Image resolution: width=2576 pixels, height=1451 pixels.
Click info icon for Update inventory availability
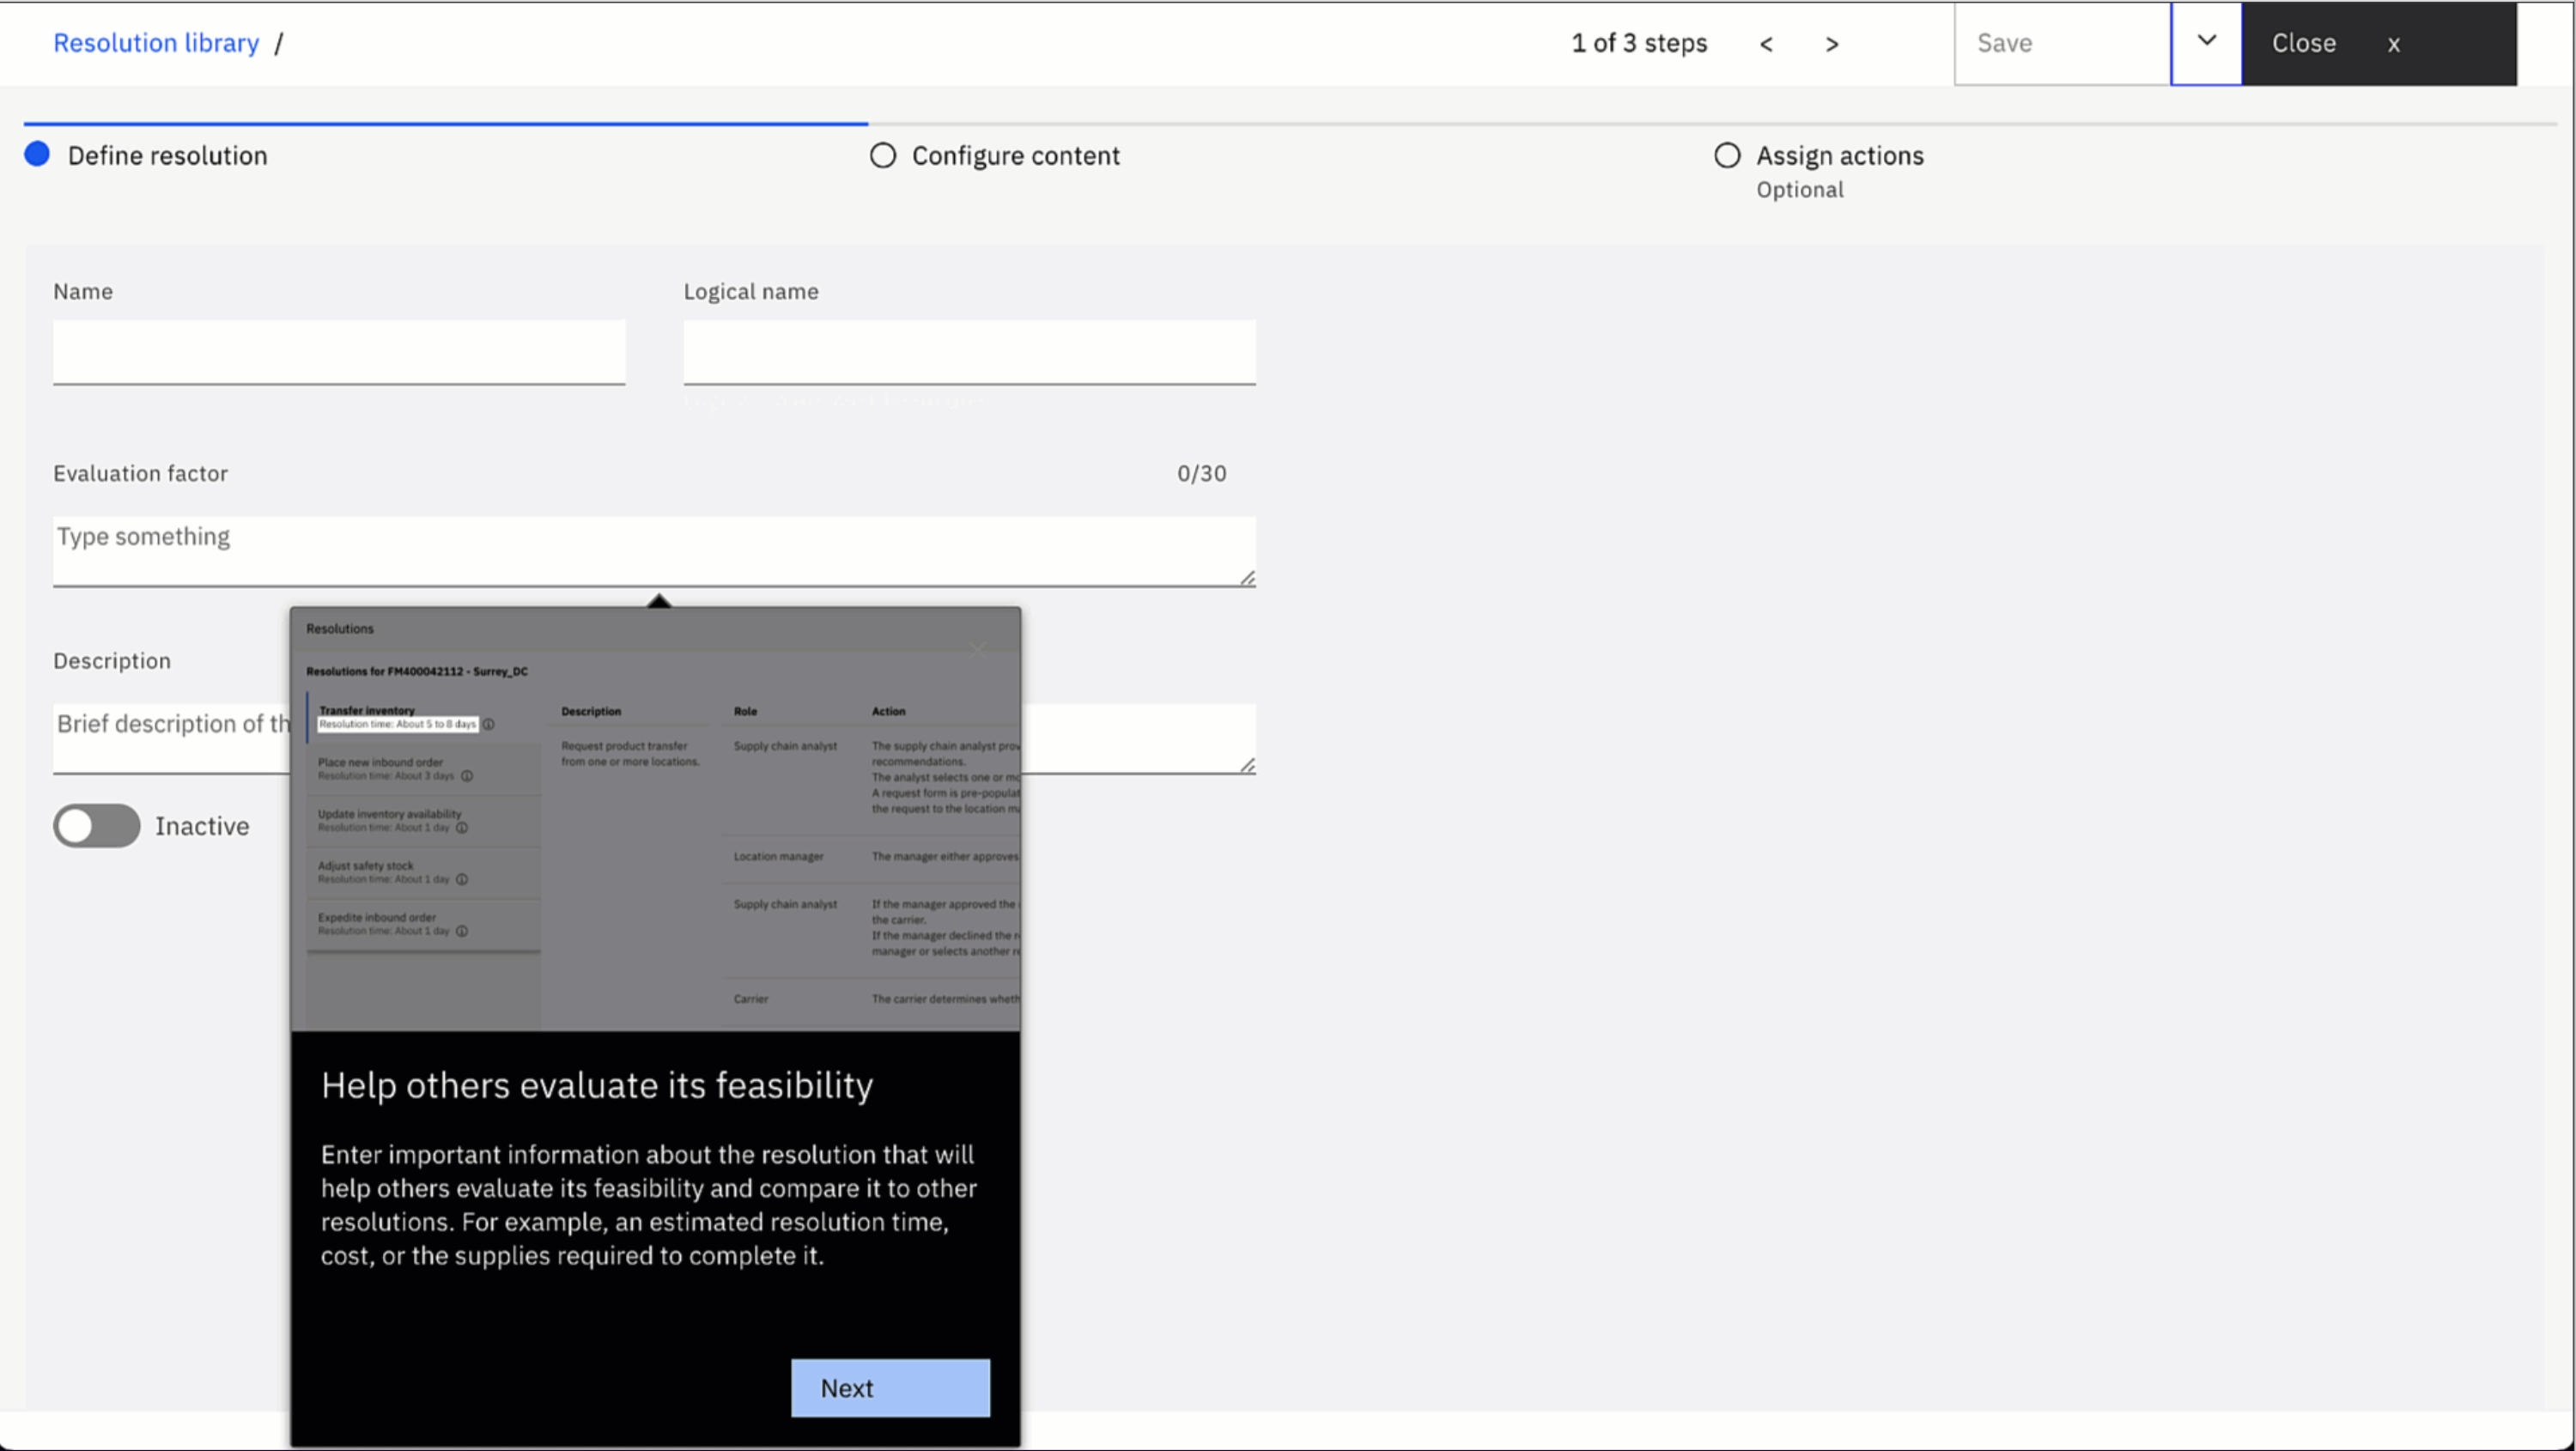(x=462, y=828)
